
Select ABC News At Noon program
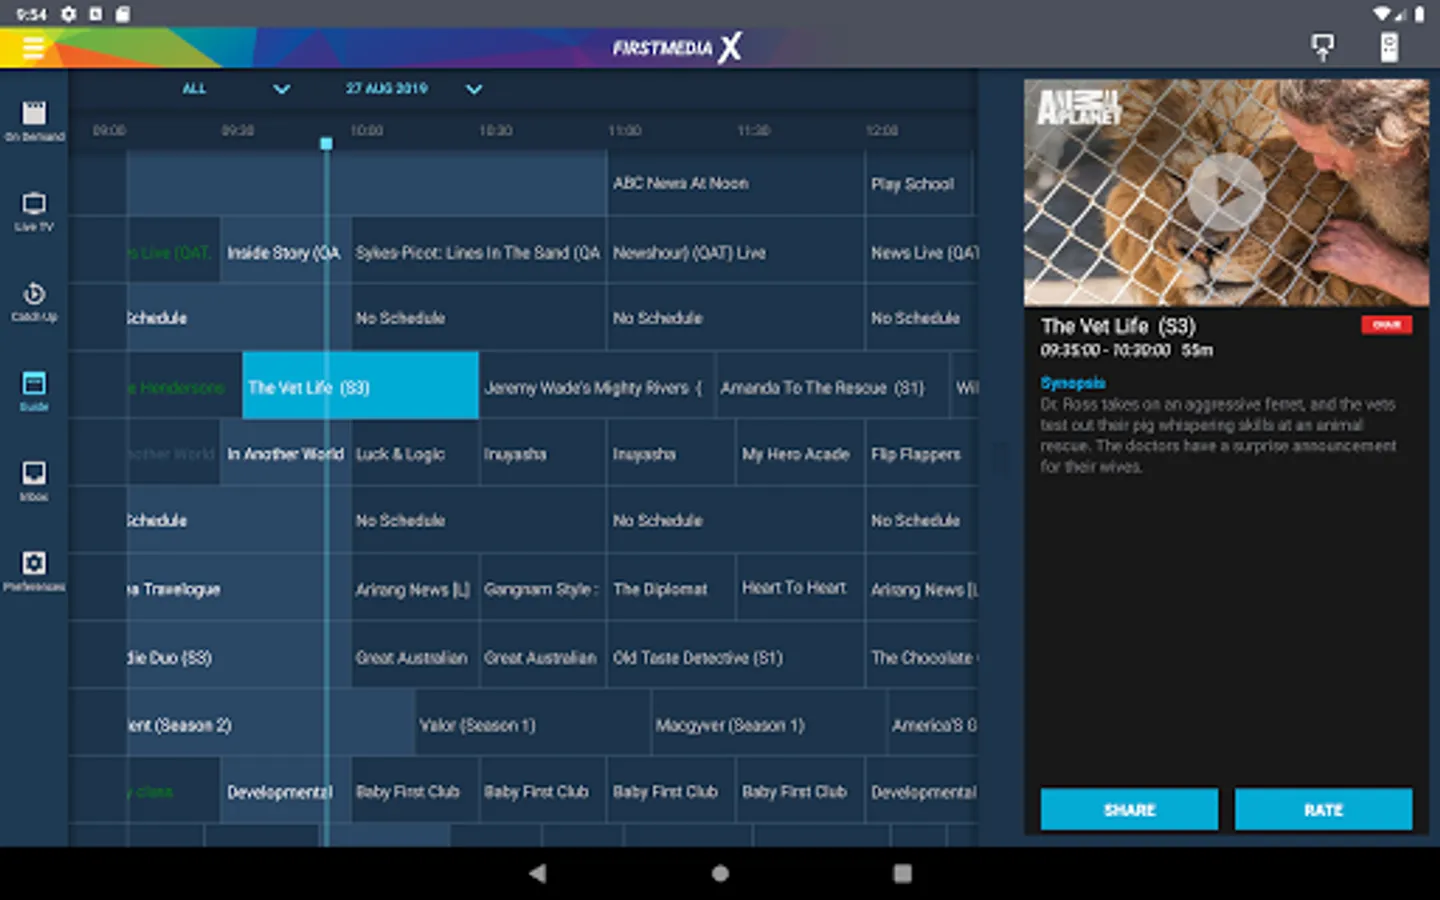pos(735,184)
